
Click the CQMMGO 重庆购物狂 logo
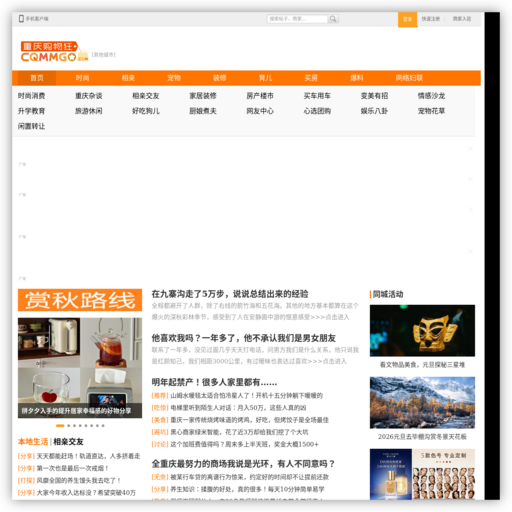pos(54,52)
